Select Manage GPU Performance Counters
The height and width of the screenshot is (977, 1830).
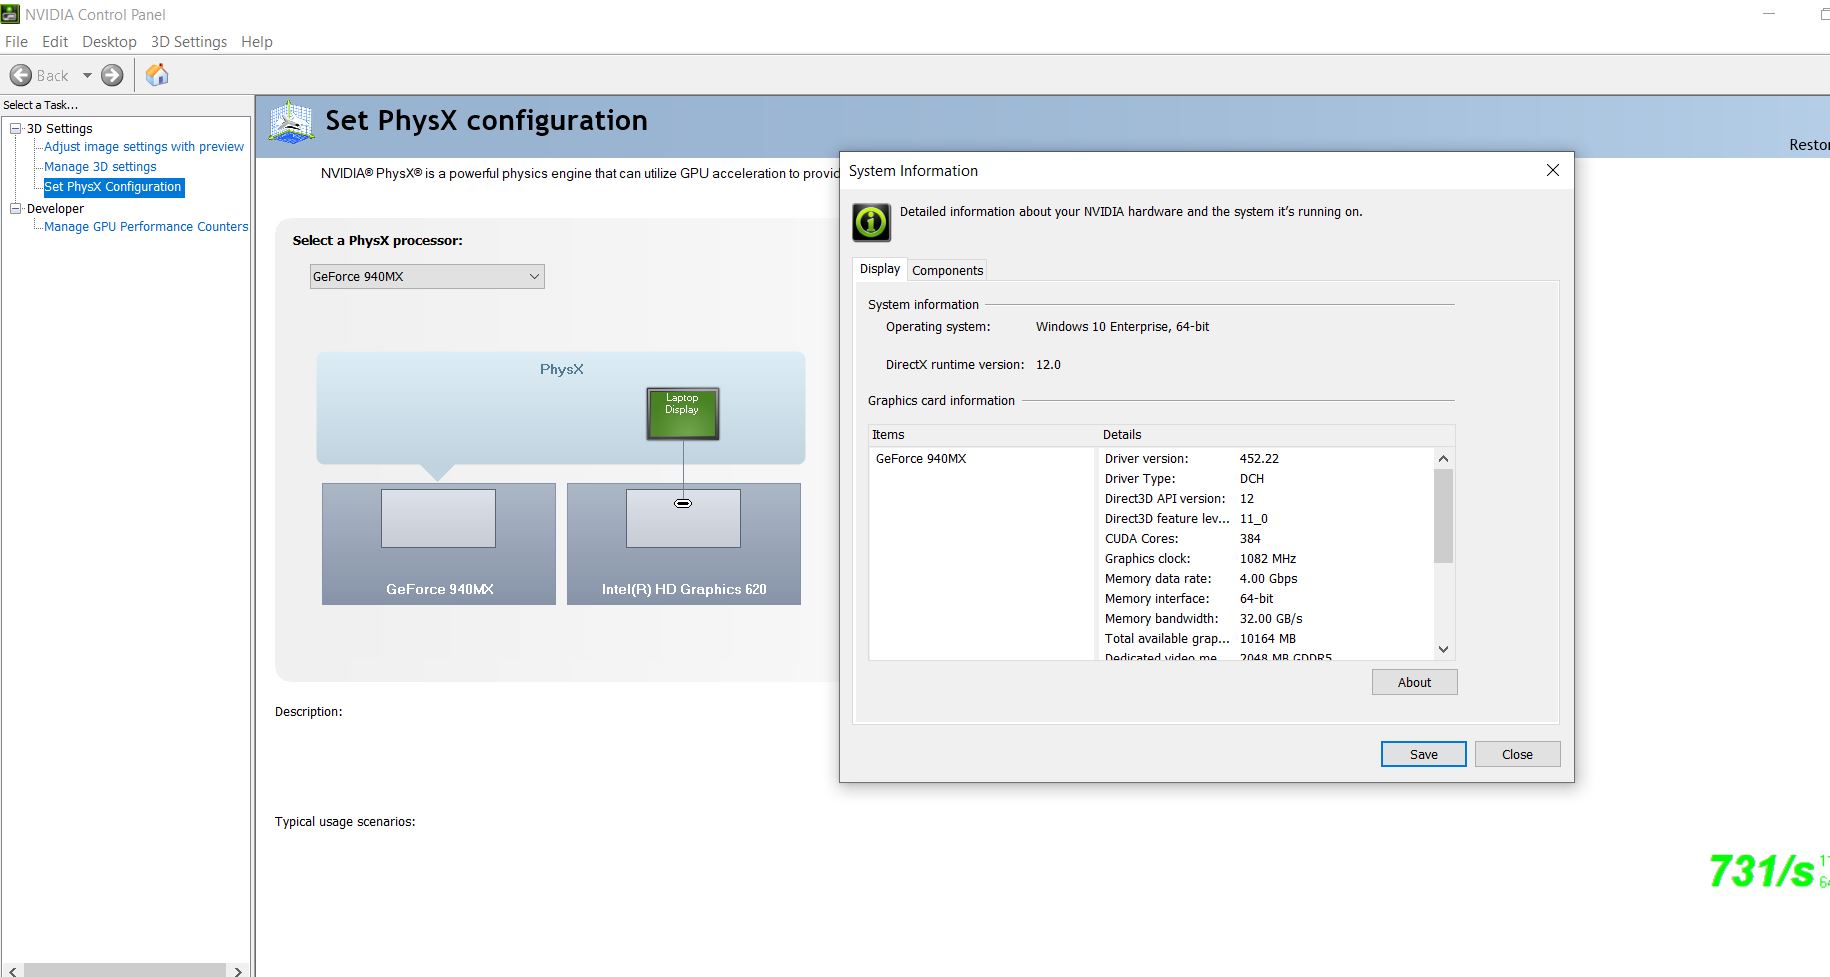click(146, 227)
